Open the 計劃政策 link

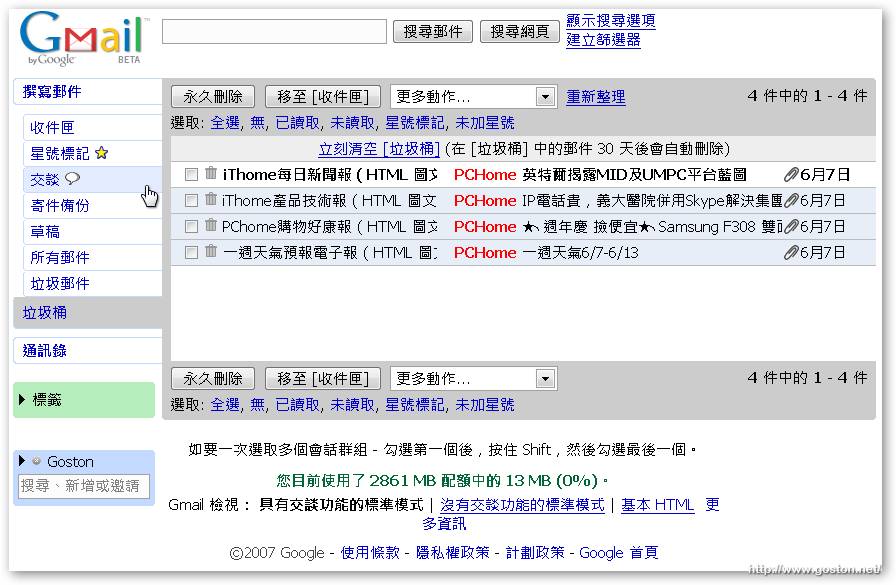tap(535, 552)
